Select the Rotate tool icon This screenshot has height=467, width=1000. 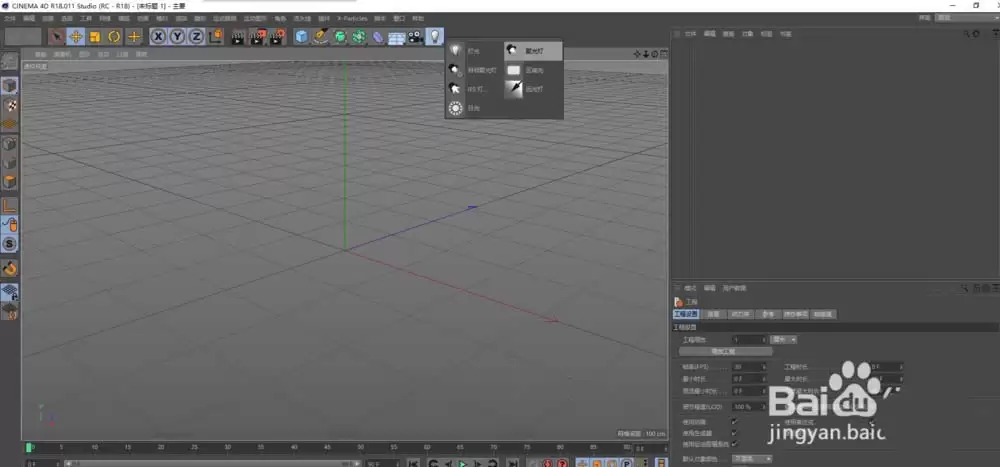pos(114,37)
